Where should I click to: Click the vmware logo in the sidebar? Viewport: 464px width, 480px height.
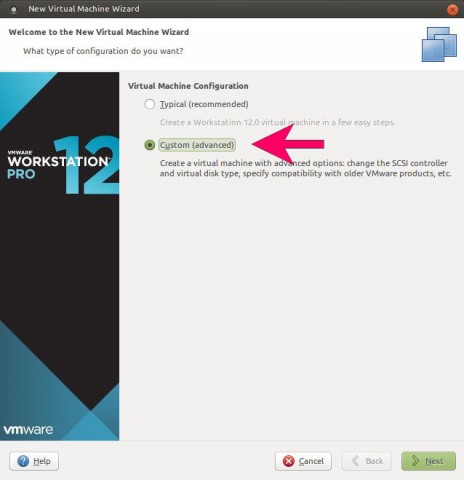[28, 429]
